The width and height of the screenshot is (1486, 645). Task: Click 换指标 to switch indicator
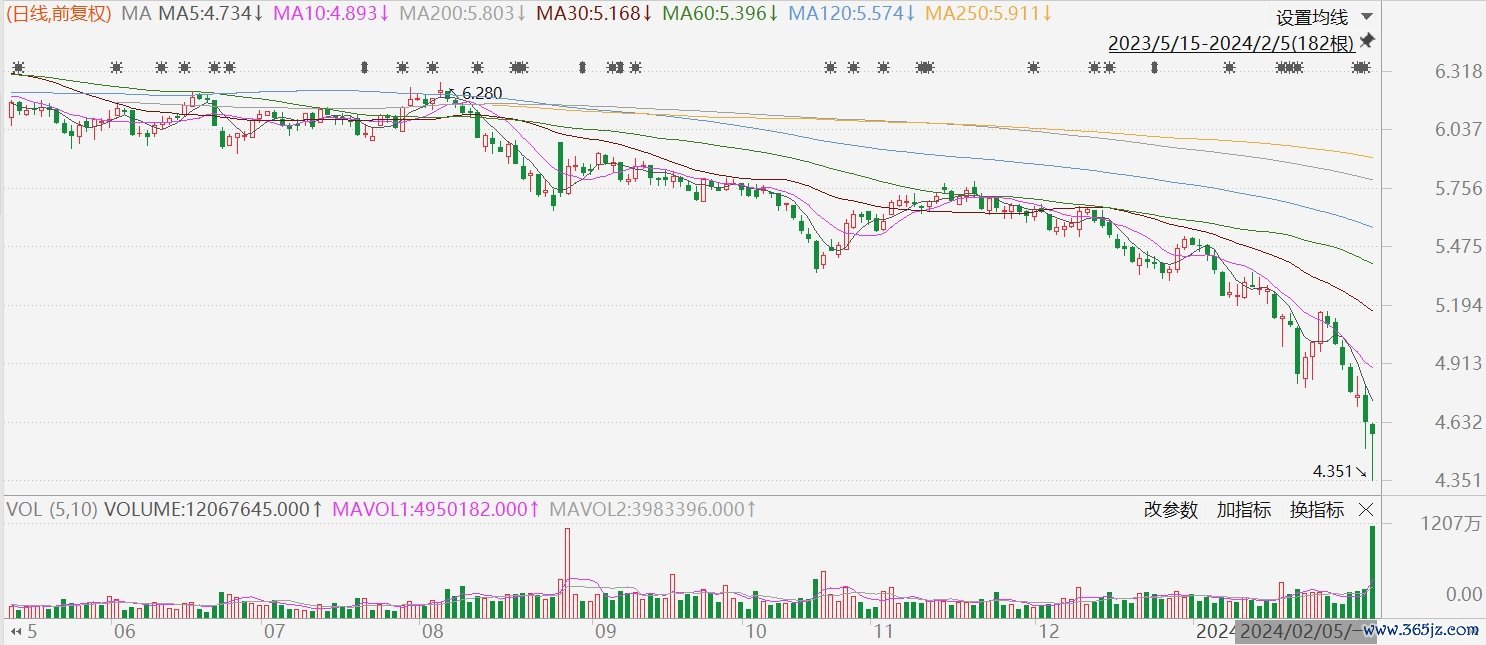click(x=1316, y=510)
